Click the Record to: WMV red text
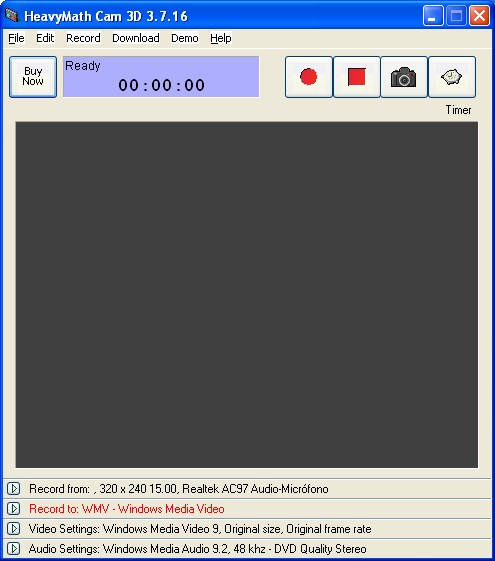The width and height of the screenshot is (495, 561). (x=127, y=509)
